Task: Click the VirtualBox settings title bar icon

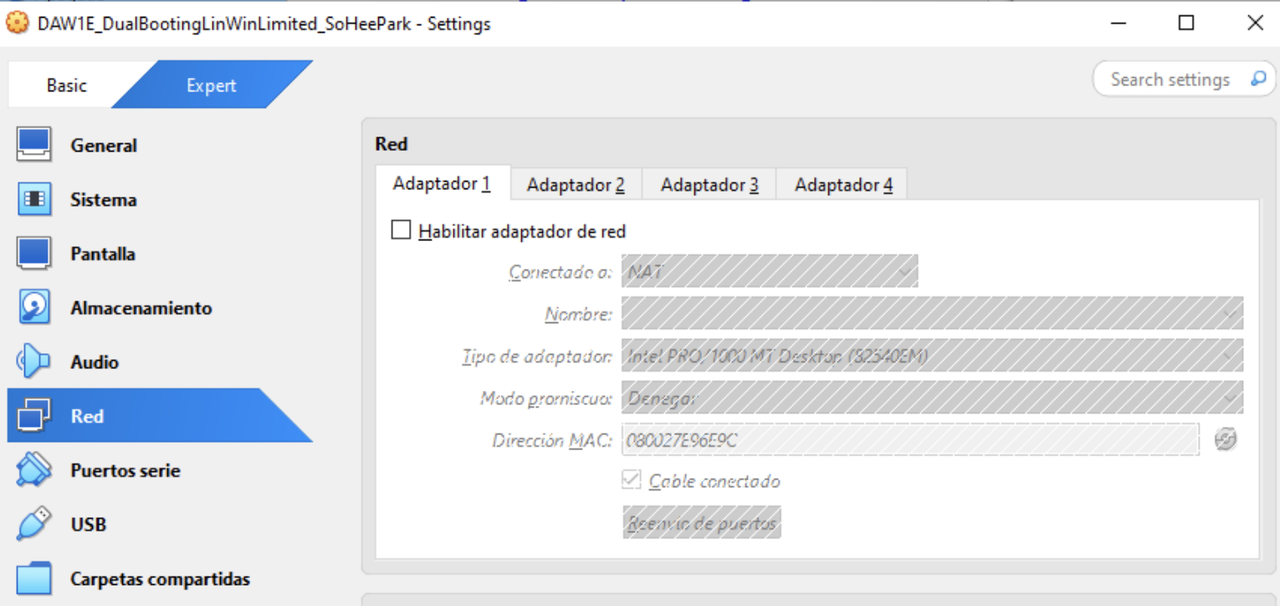Action: tap(18, 23)
